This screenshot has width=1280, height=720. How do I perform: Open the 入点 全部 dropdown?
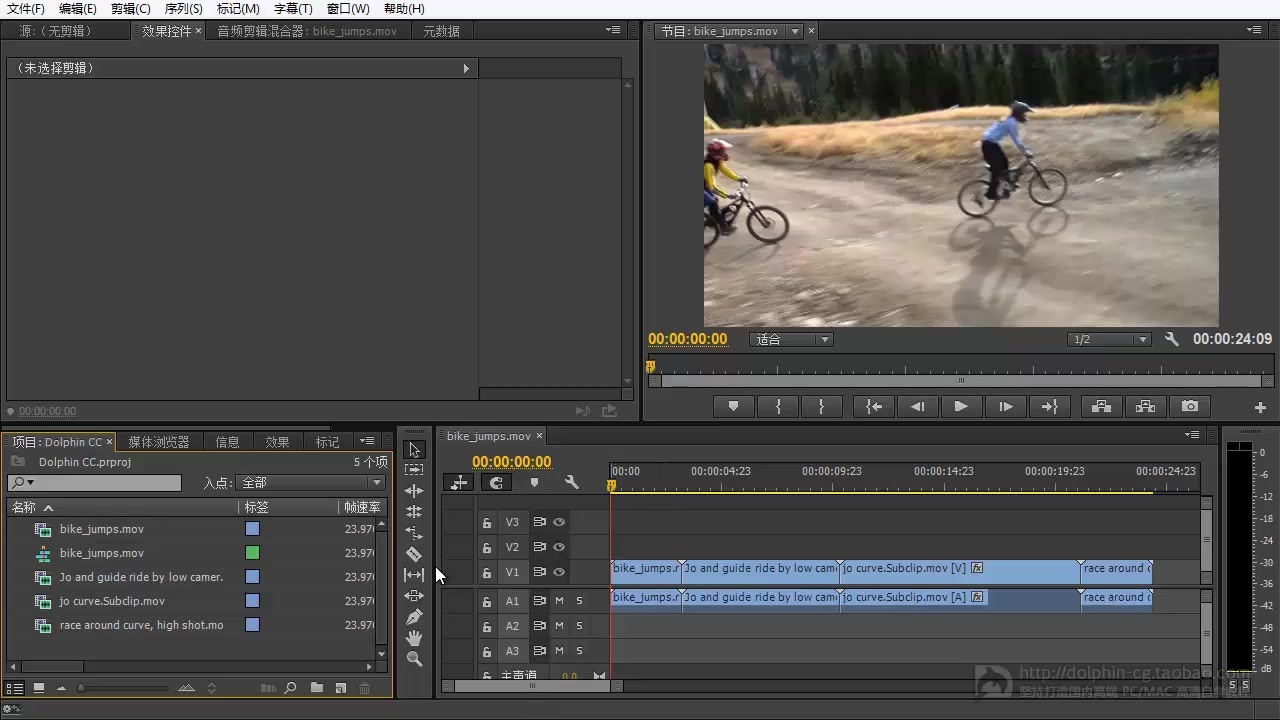coord(310,483)
